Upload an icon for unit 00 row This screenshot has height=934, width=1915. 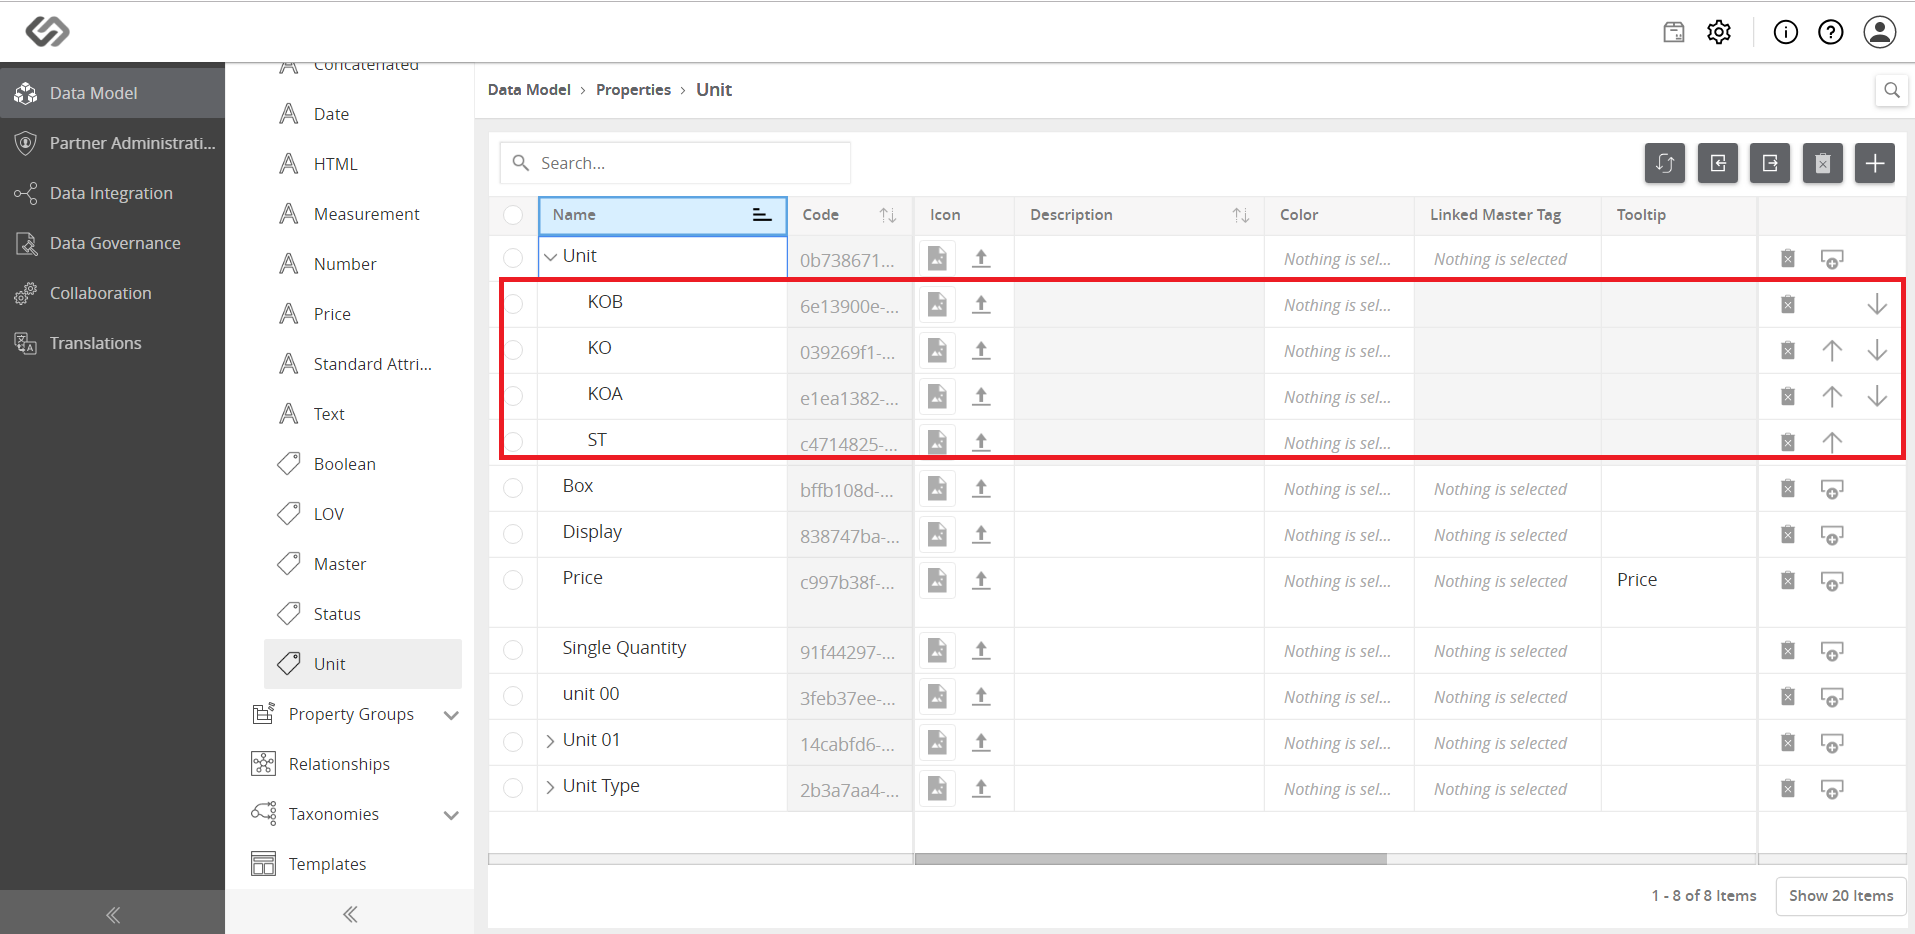click(x=981, y=696)
